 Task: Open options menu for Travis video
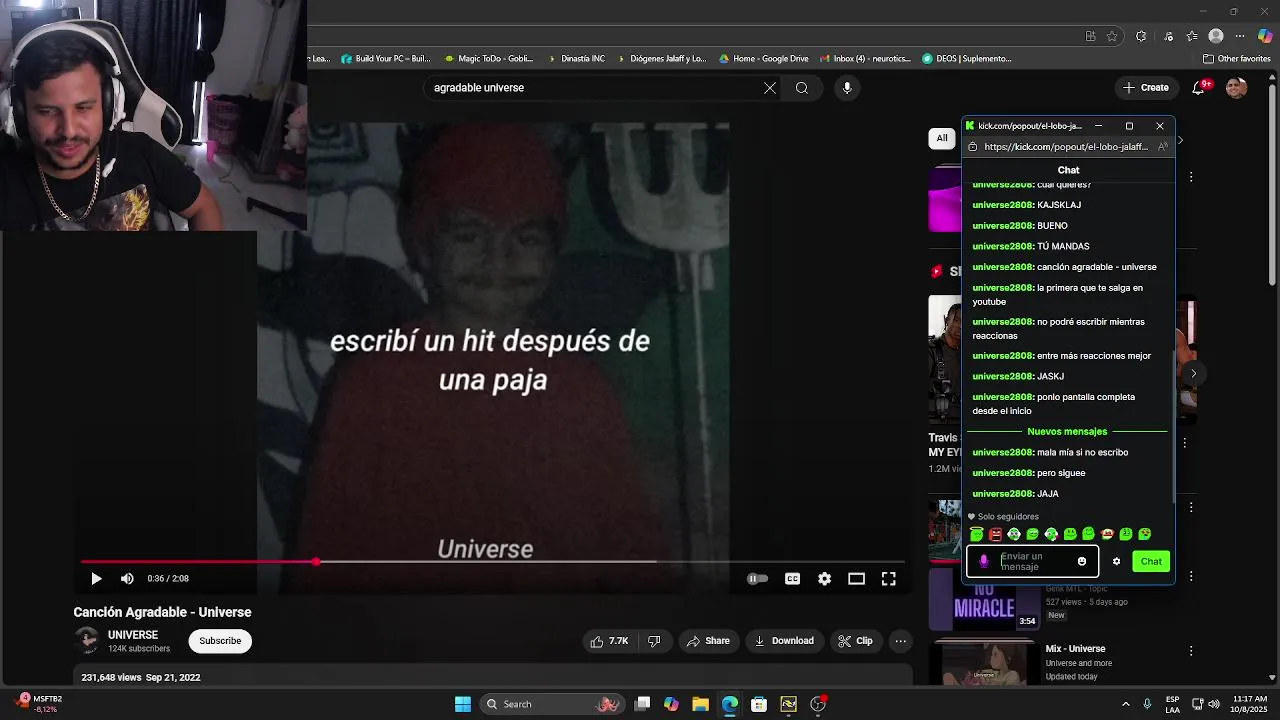point(1185,443)
